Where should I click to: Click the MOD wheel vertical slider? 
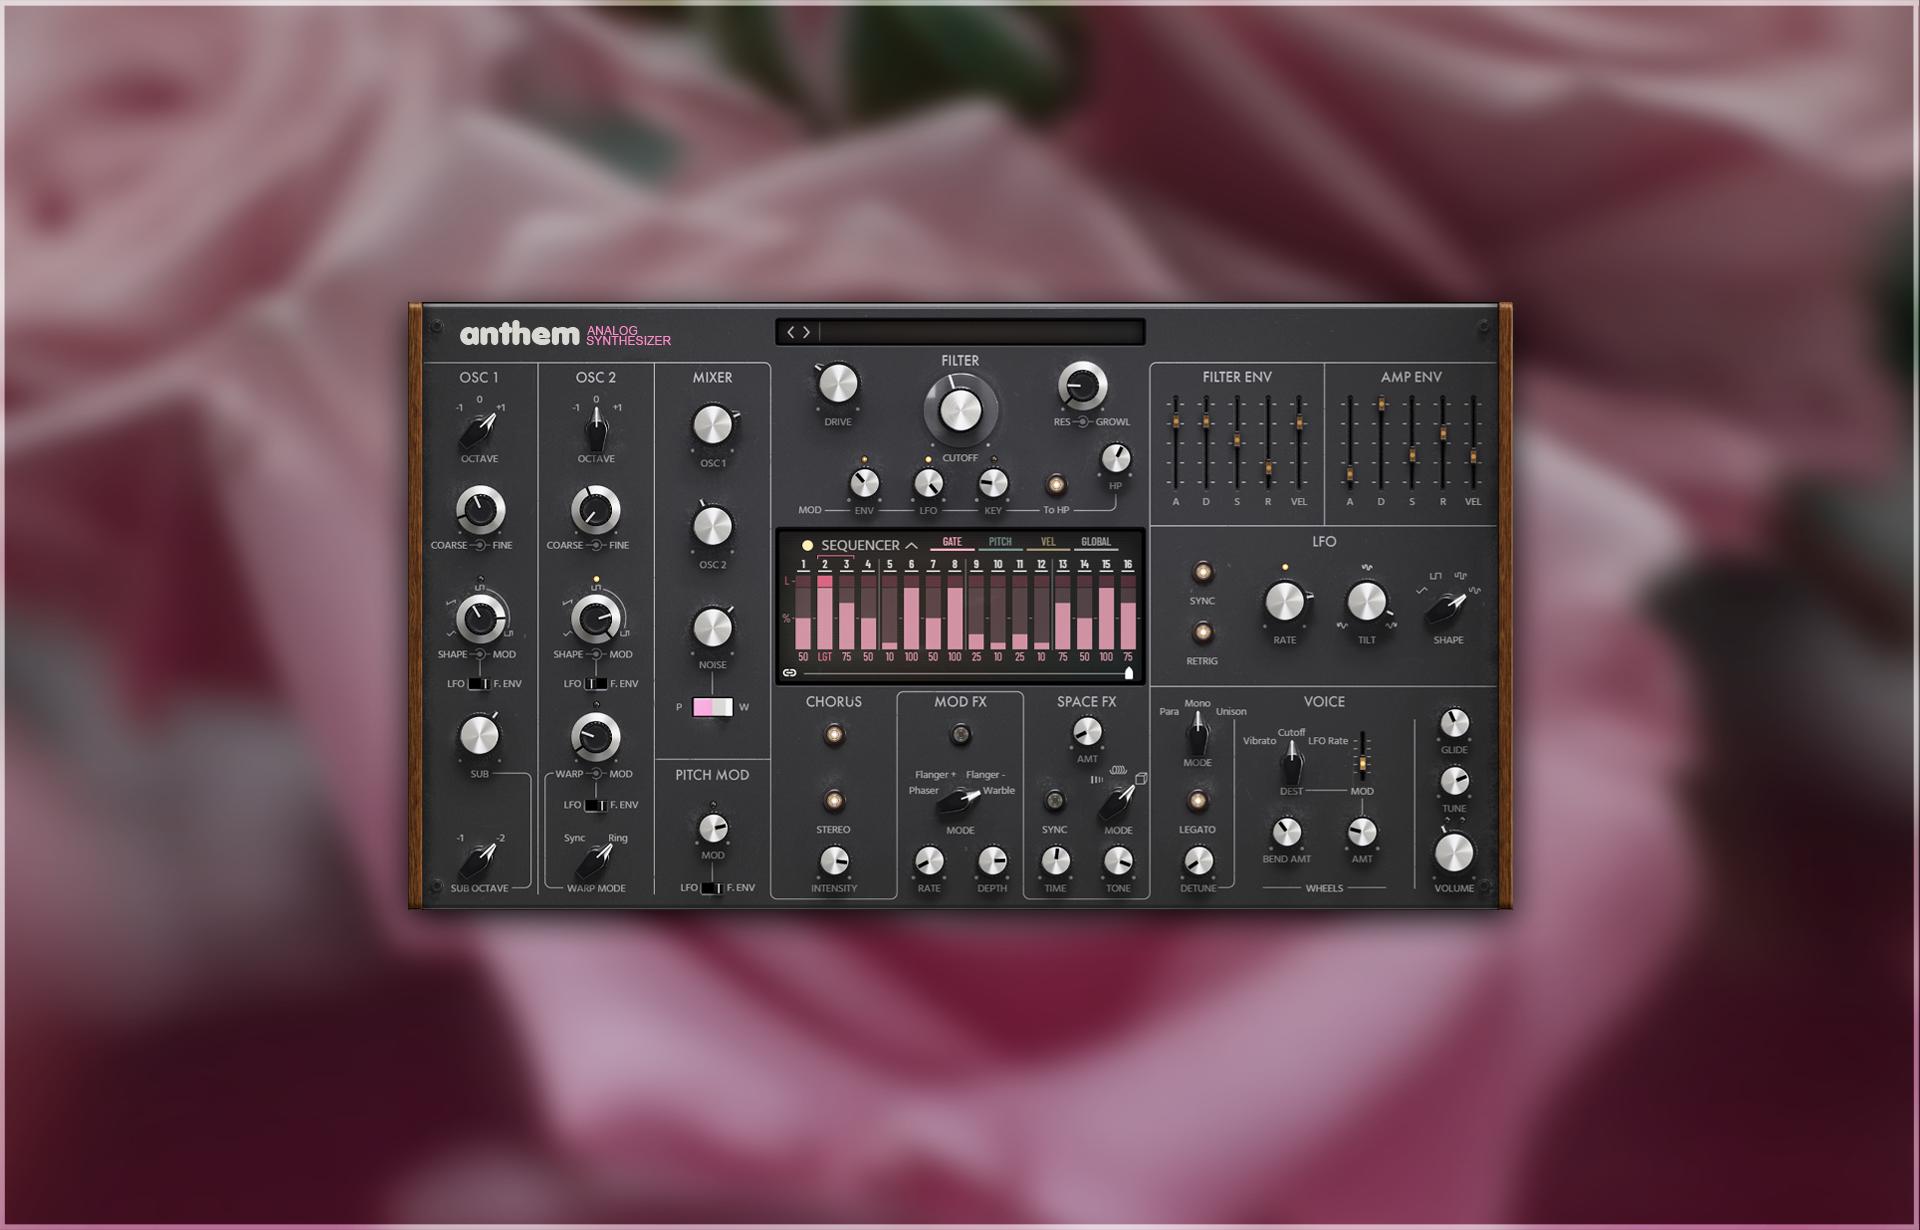point(1361,758)
